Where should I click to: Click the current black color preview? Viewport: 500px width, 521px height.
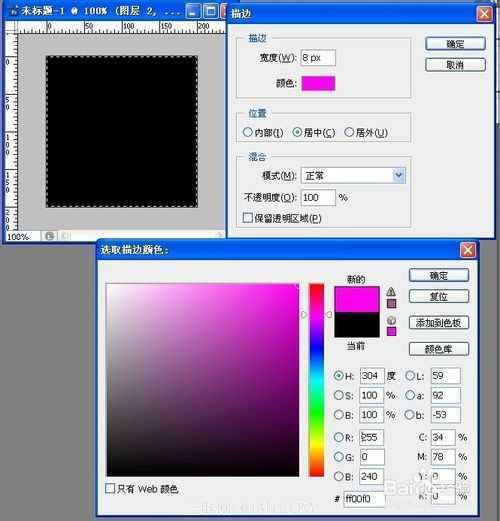(357, 325)
